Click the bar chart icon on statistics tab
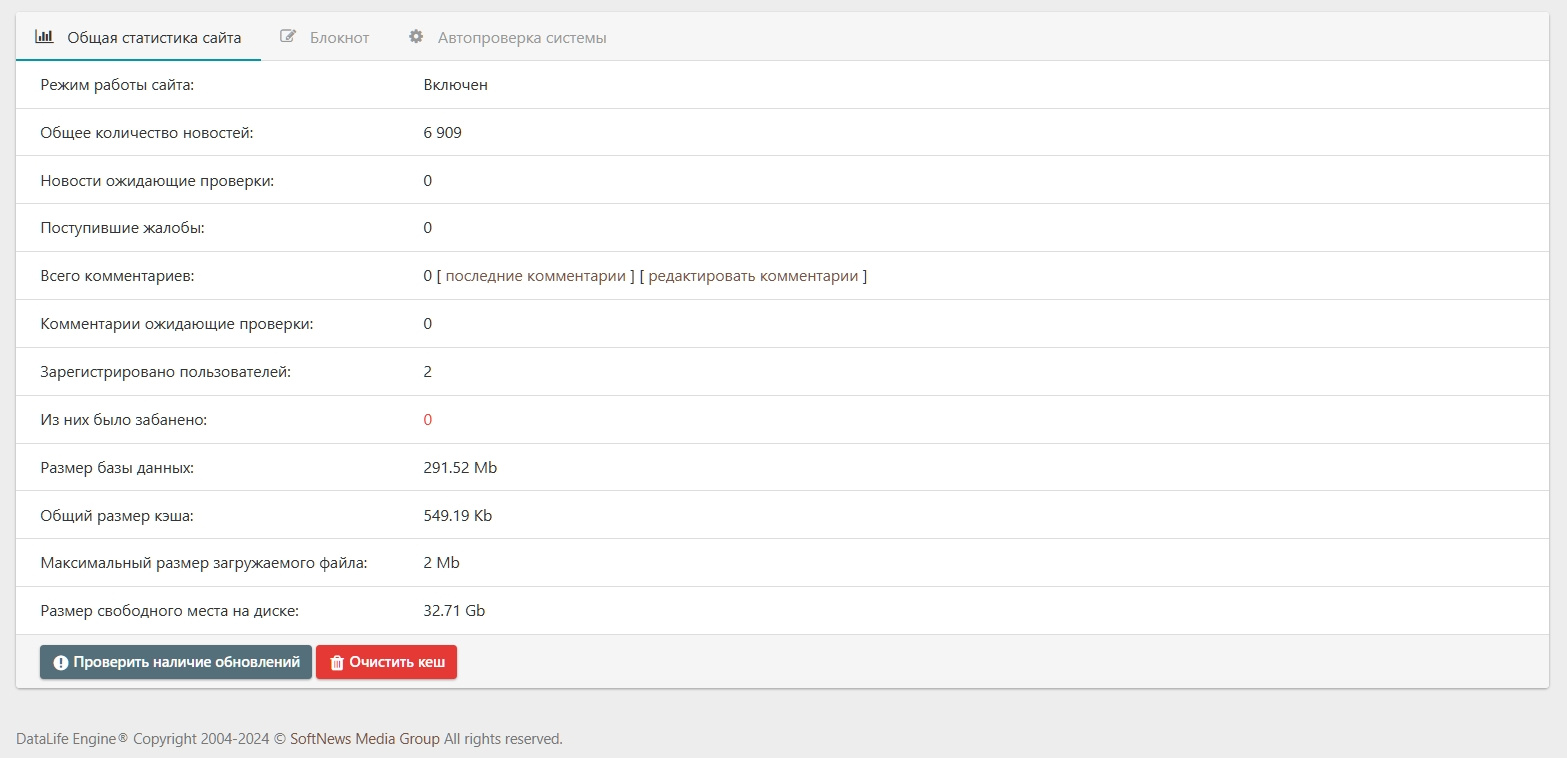1567x758 pixels. coord(44,37)
